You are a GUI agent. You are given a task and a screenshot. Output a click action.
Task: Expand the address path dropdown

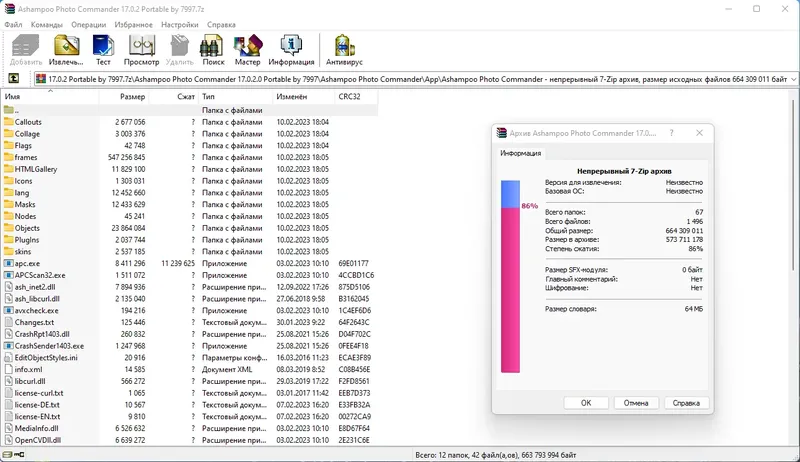point(793,79)
